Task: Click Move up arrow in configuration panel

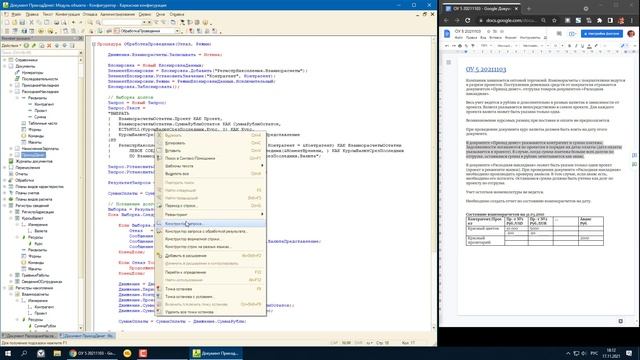Action: (x=57, y=45)
